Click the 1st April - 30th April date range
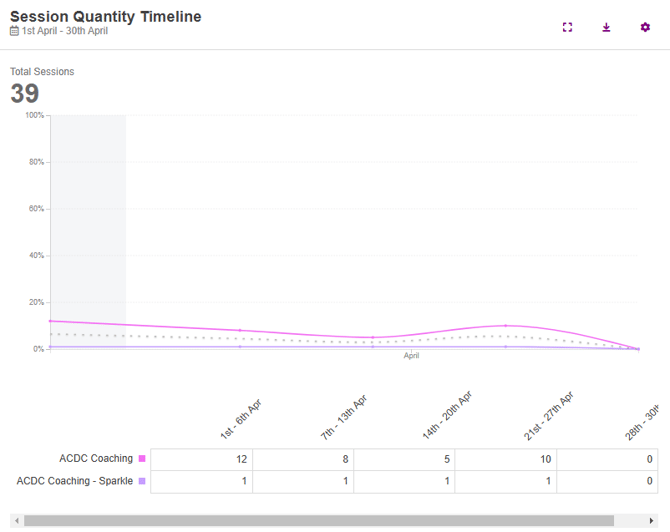 (65, 32)
